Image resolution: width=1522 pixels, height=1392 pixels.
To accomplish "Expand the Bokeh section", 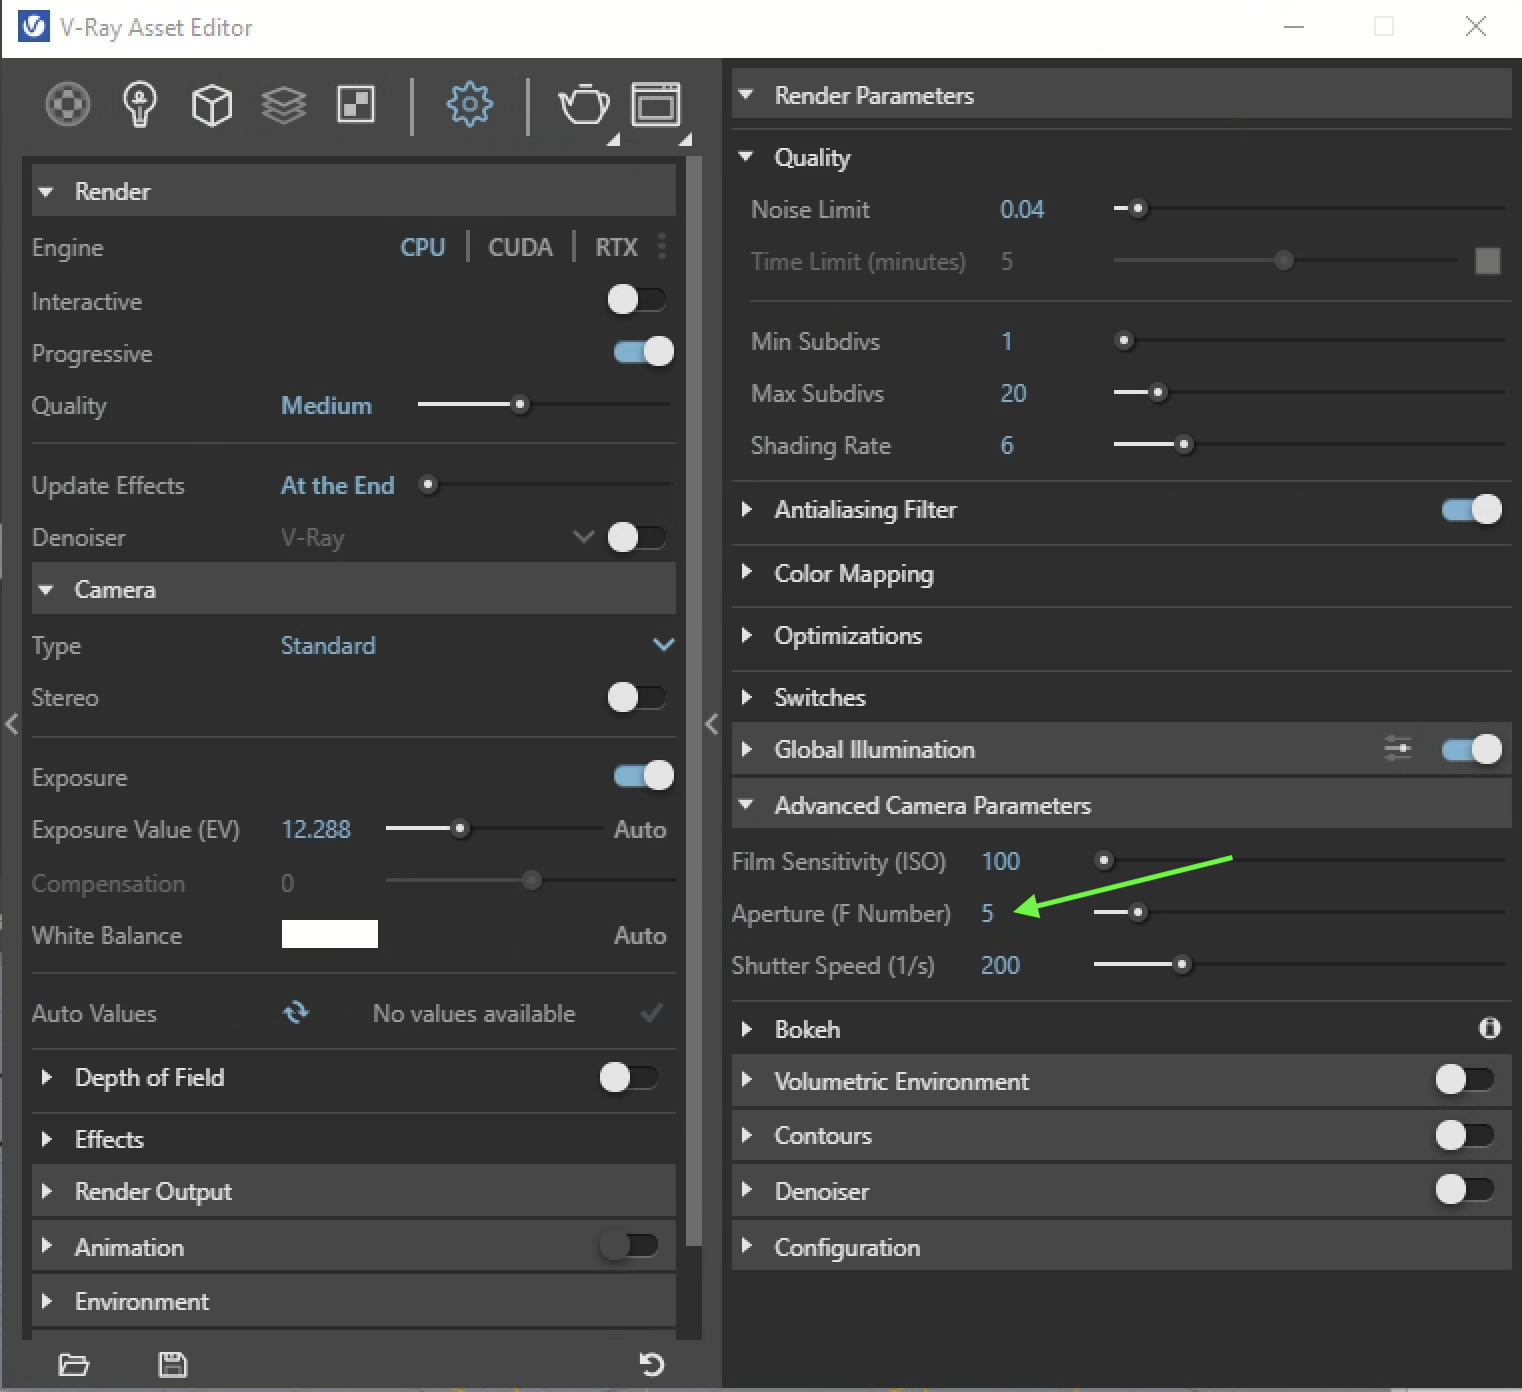I will click(807, 1029).
